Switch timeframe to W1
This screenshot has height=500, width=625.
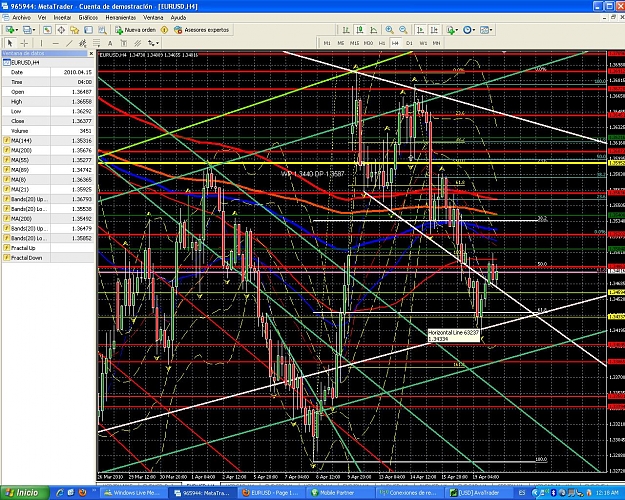tap(423, 43)
